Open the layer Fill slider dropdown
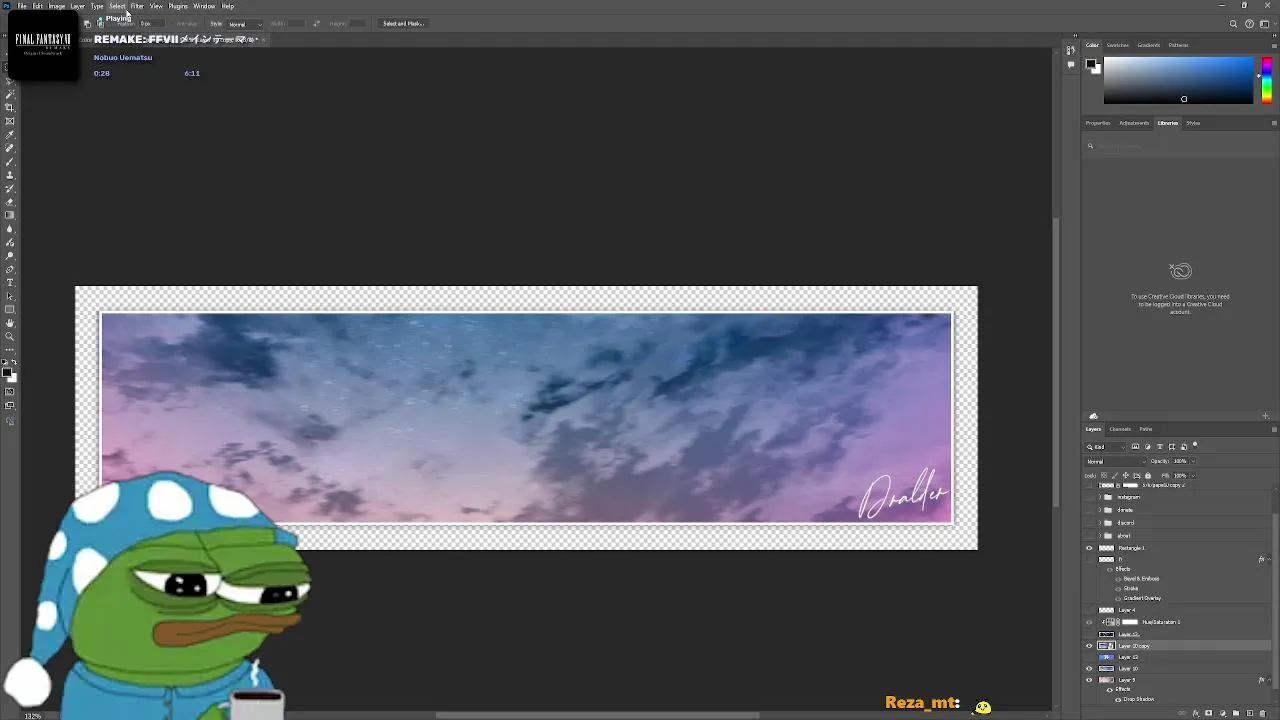This screenshot has width=1280, height=720. click(x=1193, y=475)
